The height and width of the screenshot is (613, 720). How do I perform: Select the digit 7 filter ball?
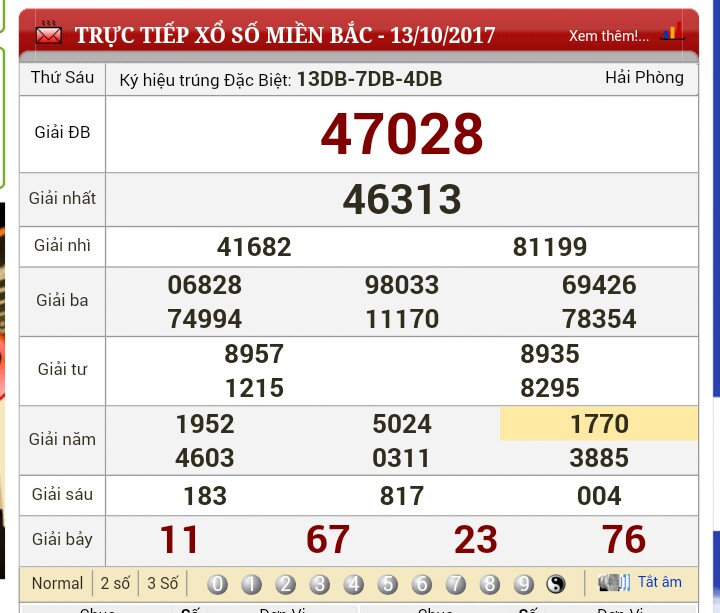point(456,584)
